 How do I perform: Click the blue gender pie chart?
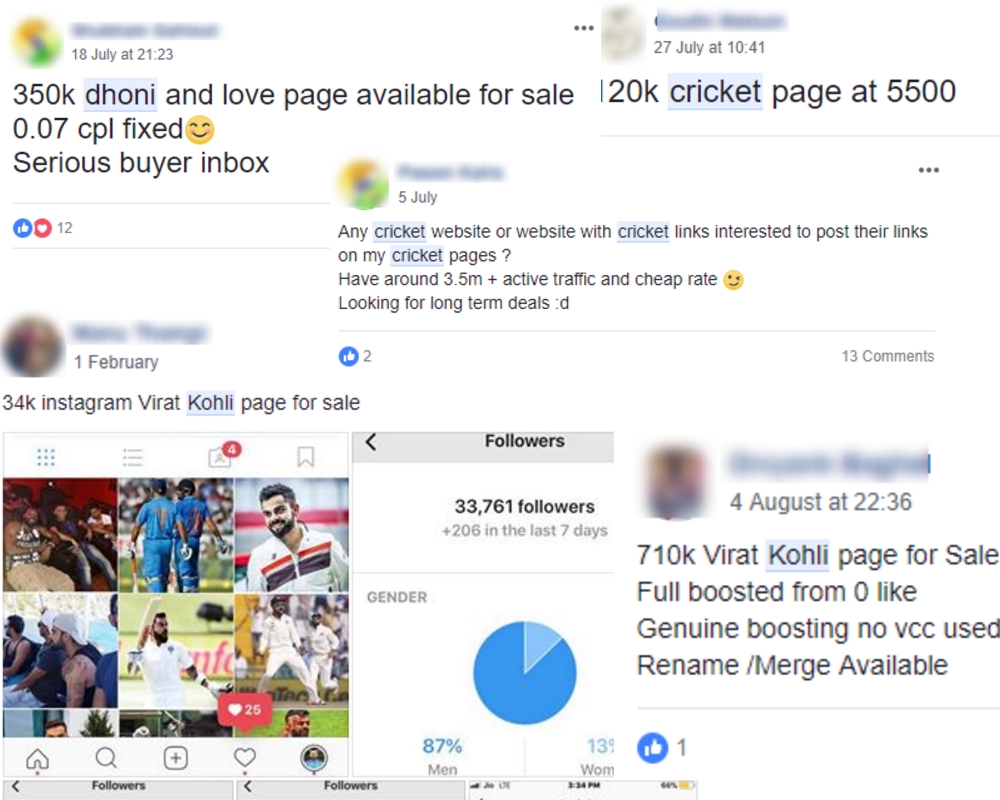coord(524,672)
